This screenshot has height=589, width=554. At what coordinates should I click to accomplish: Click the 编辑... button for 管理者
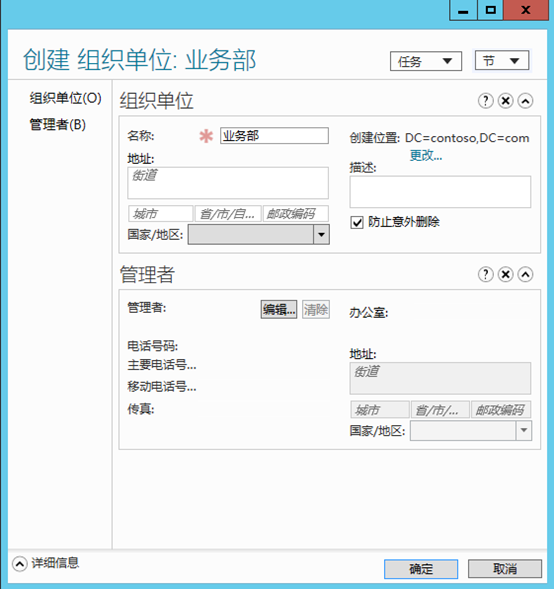[279, 309]
